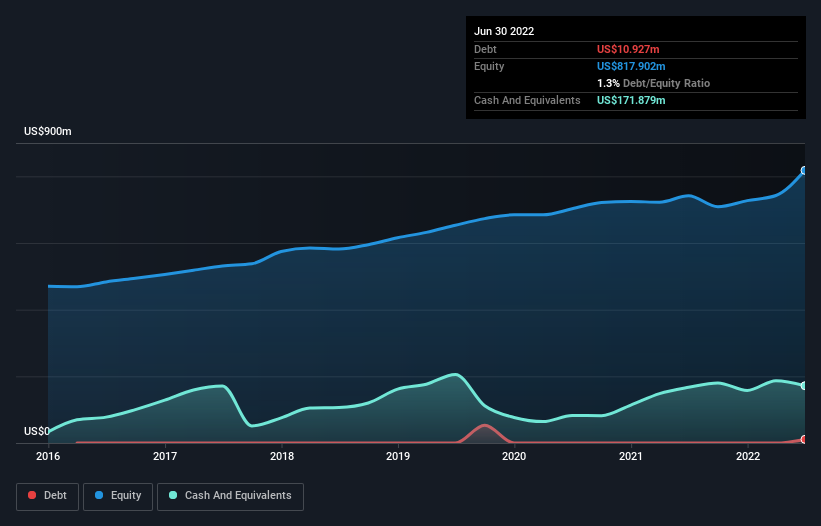Click the US$171.879m cash value
821x526 pixels.
coord(631,100)
